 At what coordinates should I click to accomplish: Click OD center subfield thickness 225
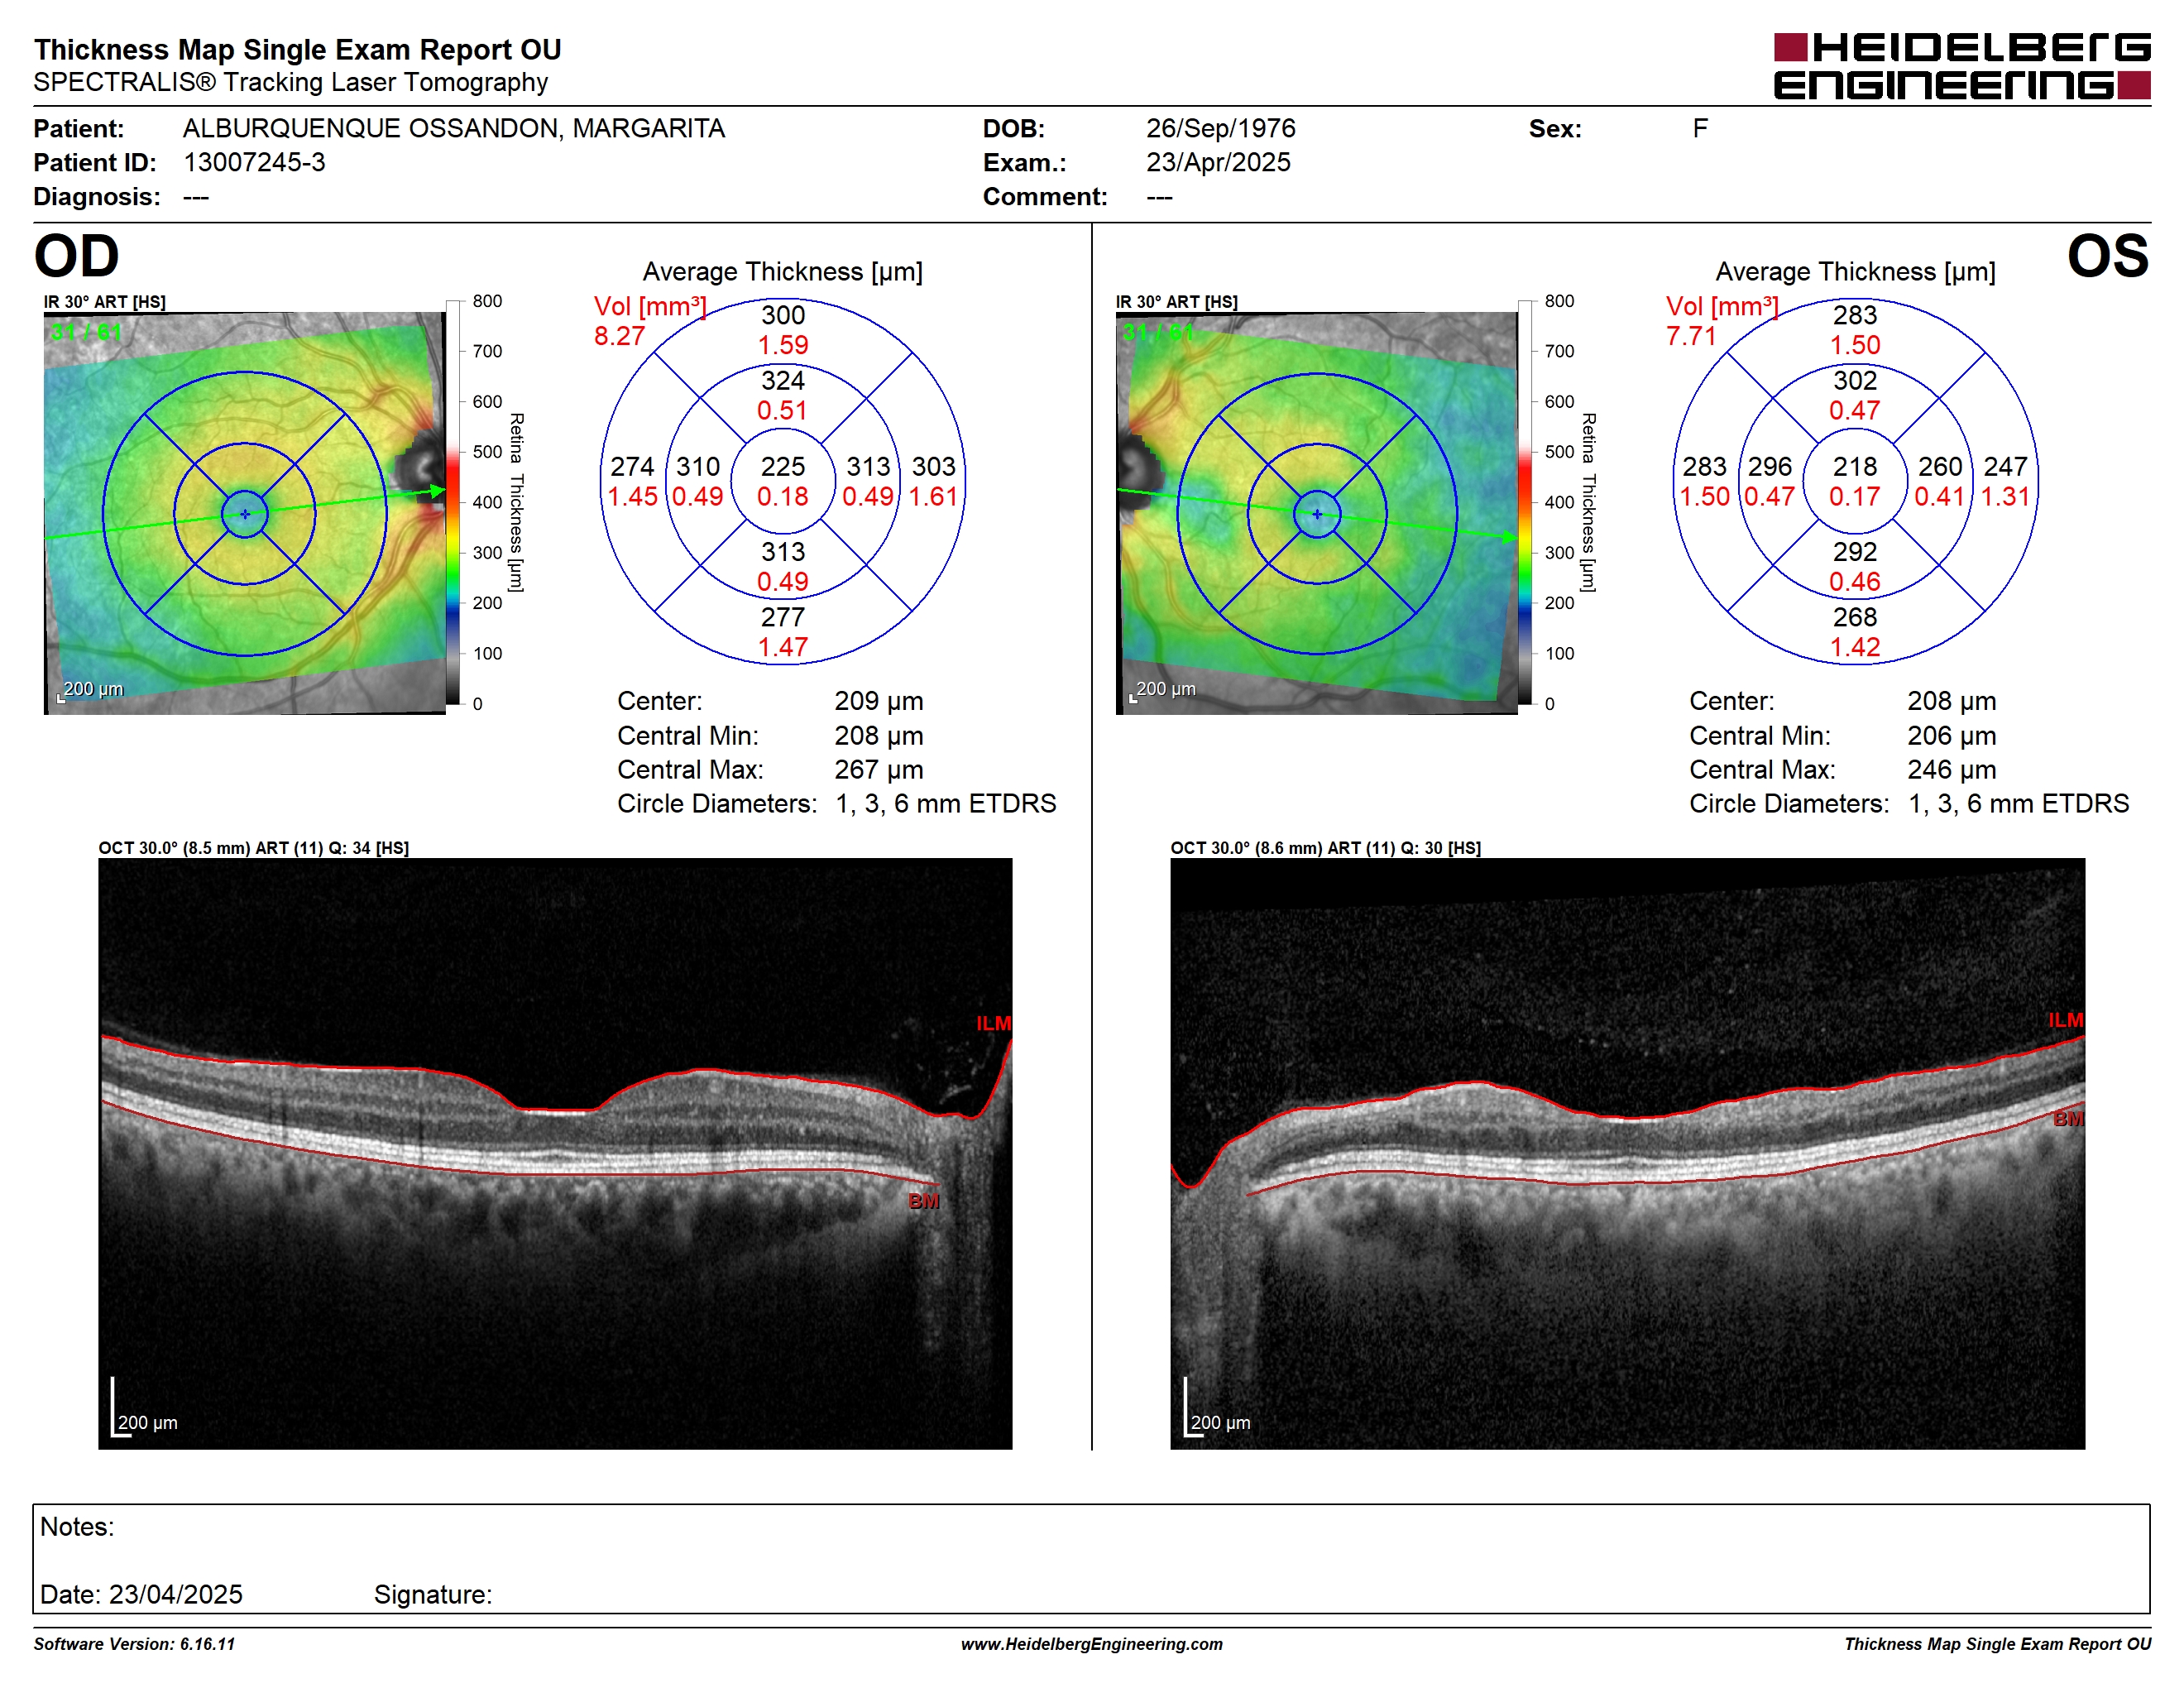[x=783, y=467]
